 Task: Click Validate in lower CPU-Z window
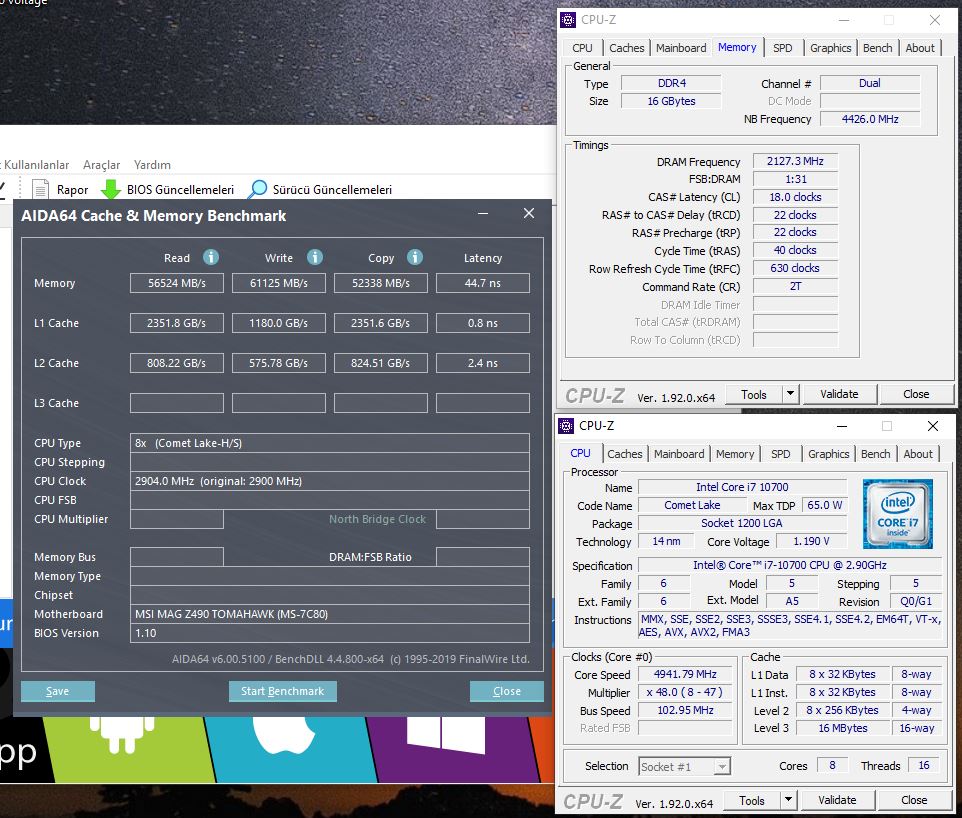(837, 800)
